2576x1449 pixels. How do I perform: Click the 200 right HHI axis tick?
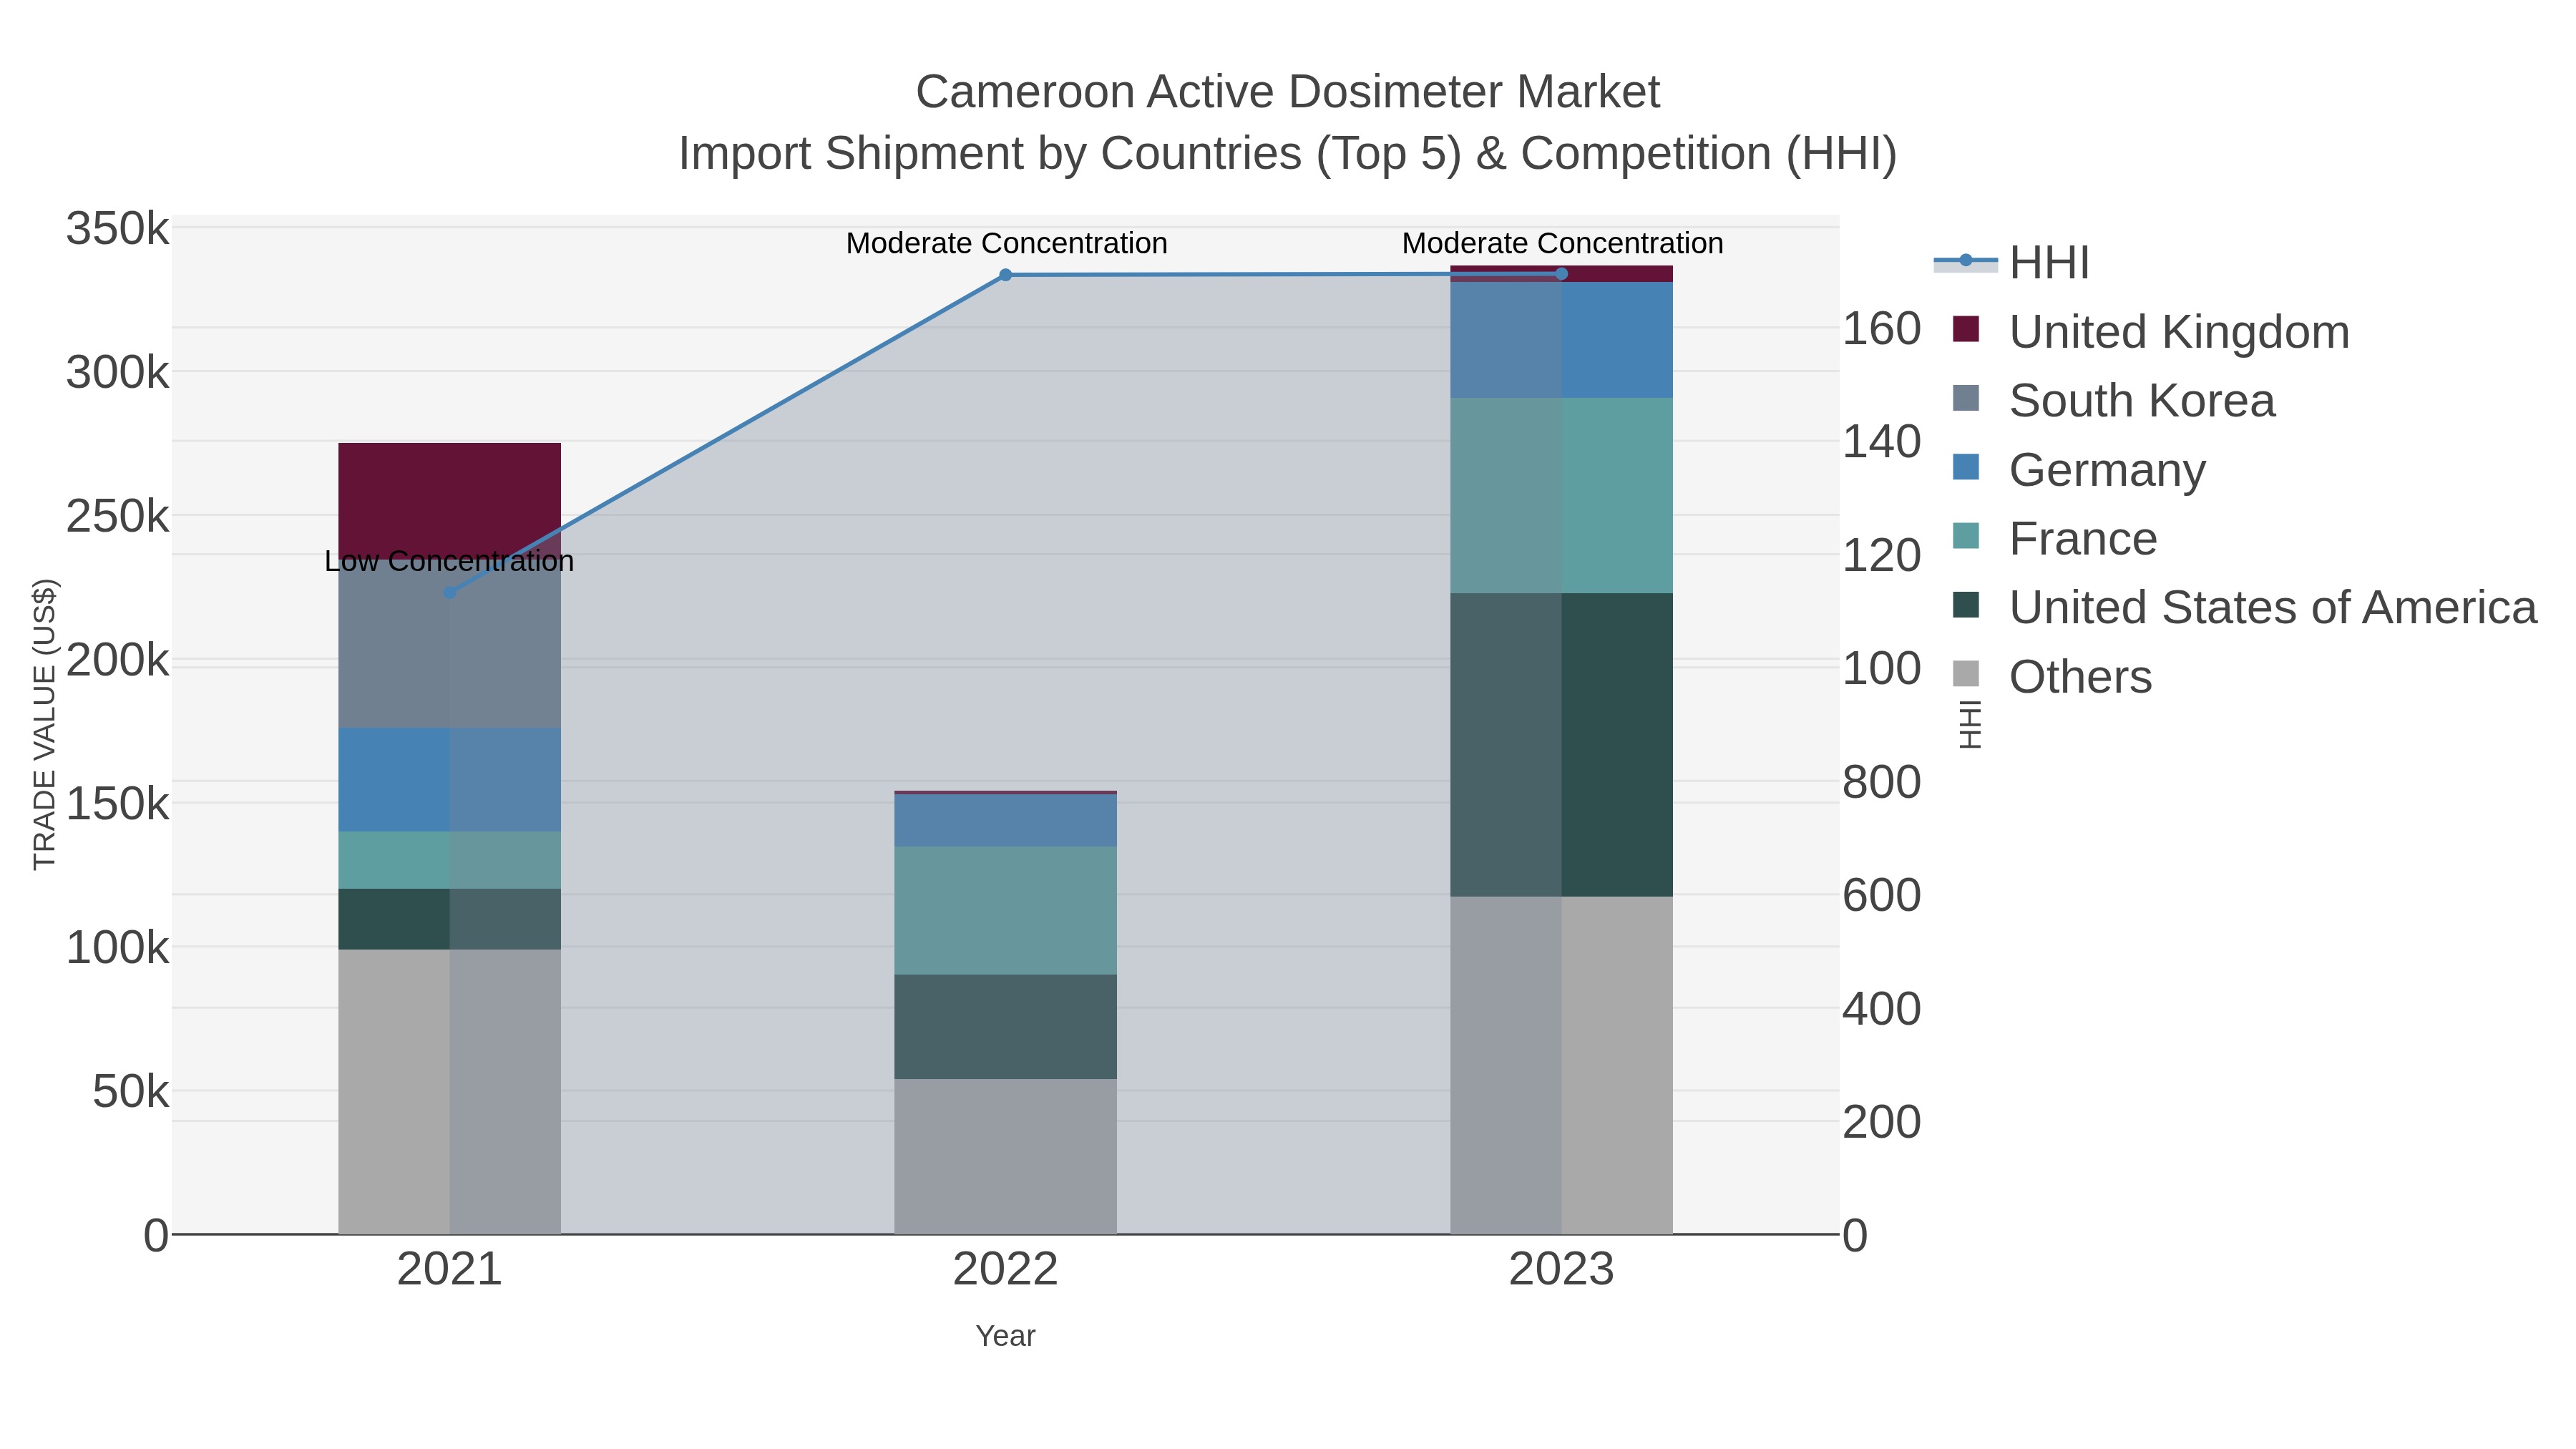pos(1882,1122)
